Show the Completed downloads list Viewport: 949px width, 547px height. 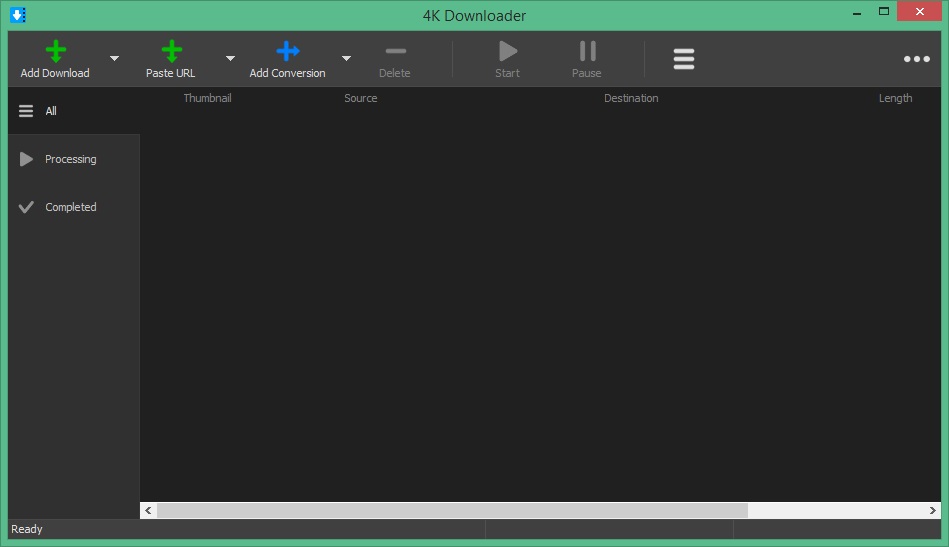pos(74,207)
